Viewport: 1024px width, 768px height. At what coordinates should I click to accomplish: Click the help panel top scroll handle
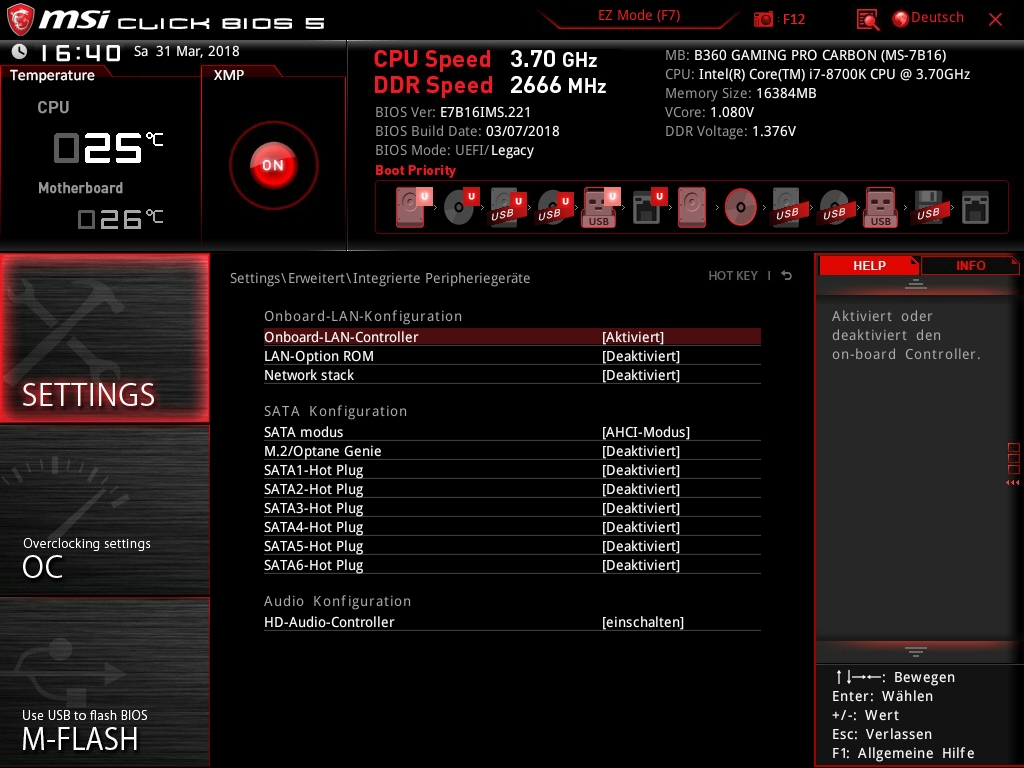(916, 283)
